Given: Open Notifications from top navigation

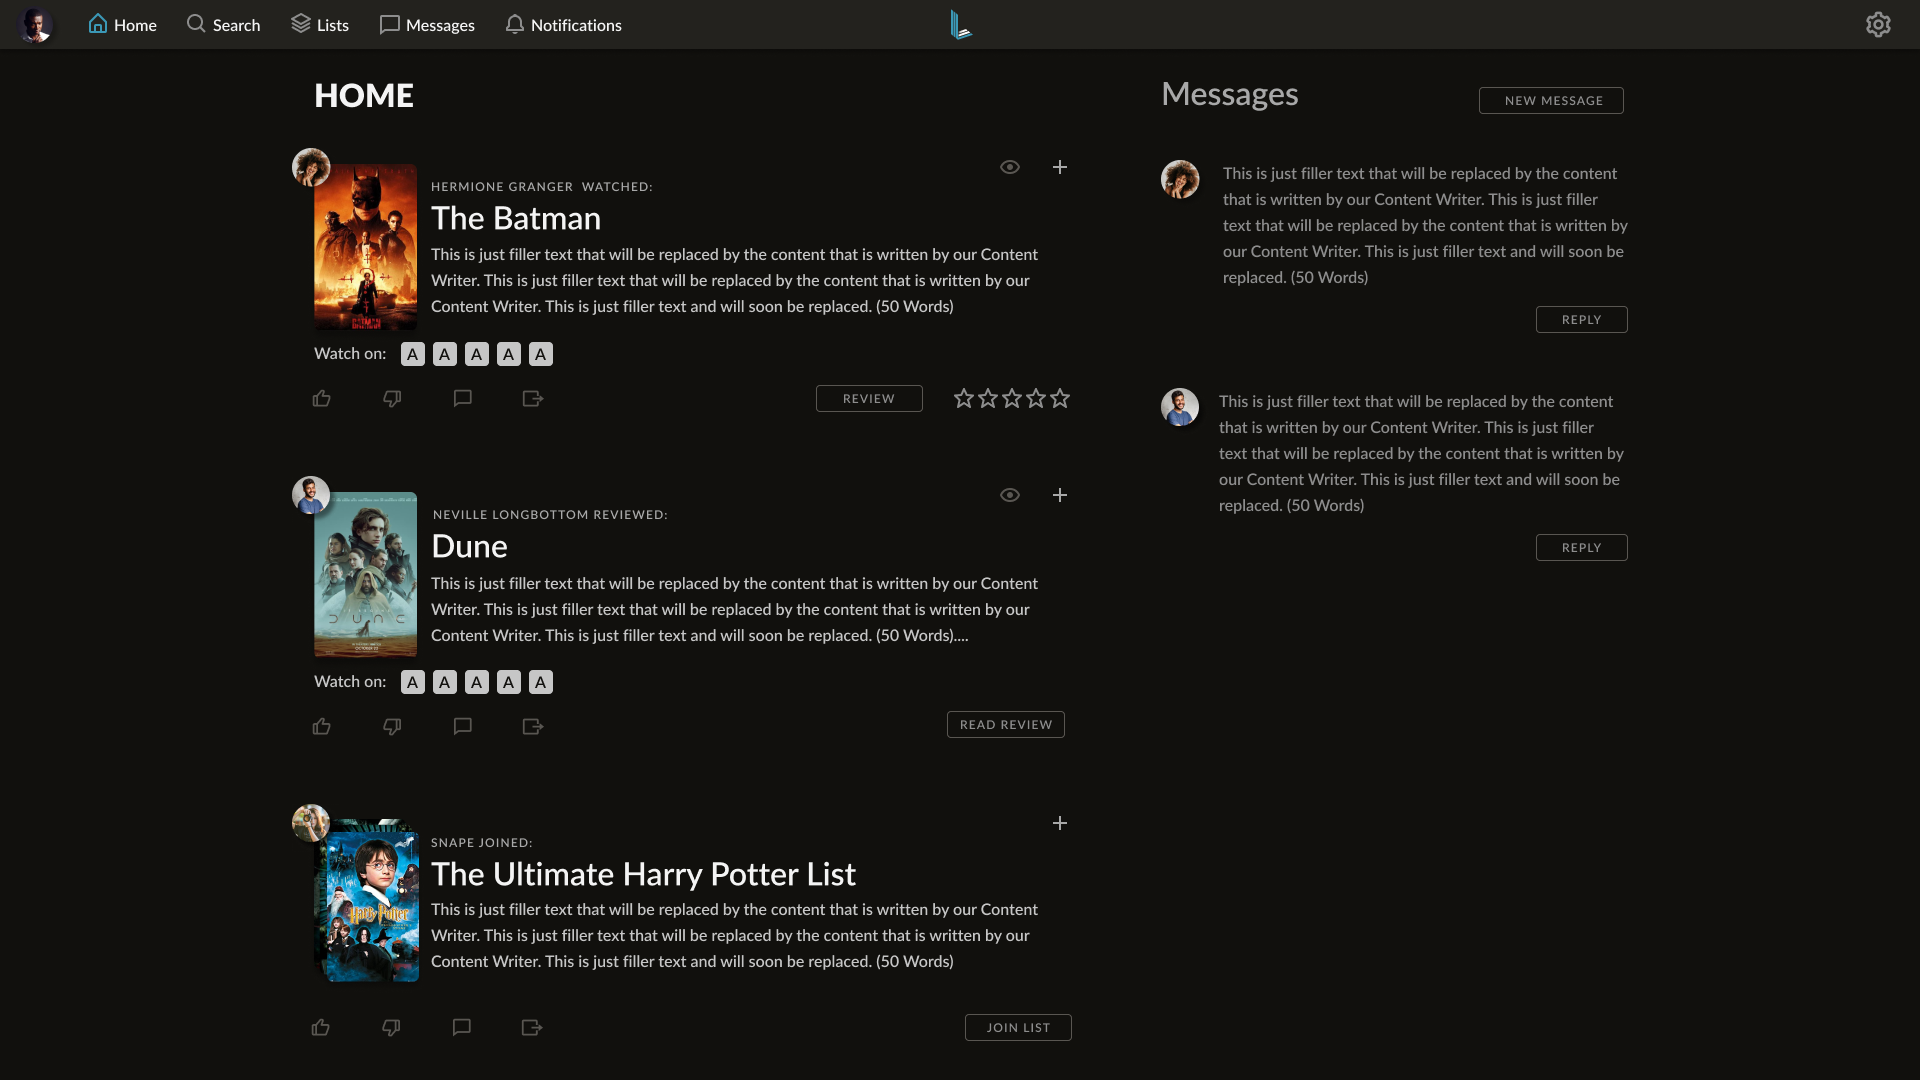Looking at the screenshot, I should [563, 25].
